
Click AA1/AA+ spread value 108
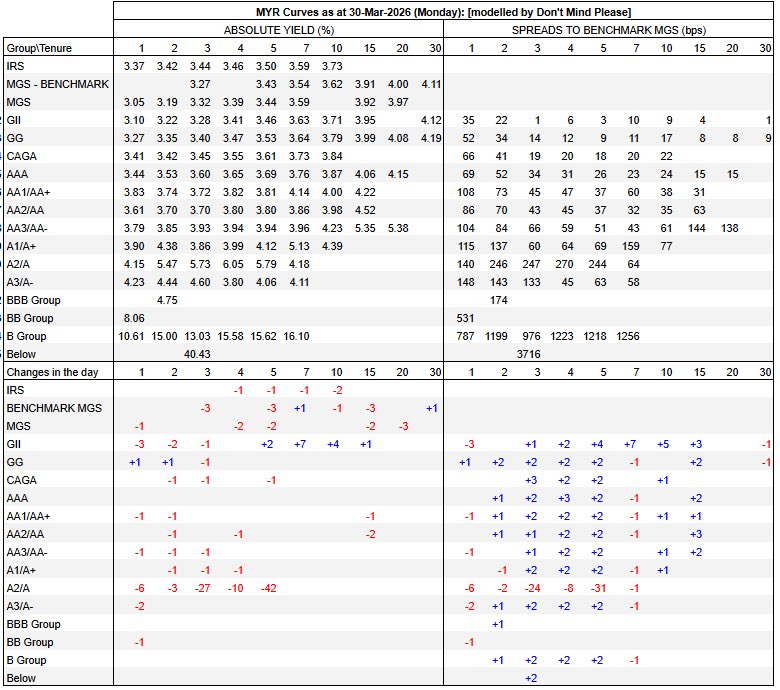tap(465, 192)
